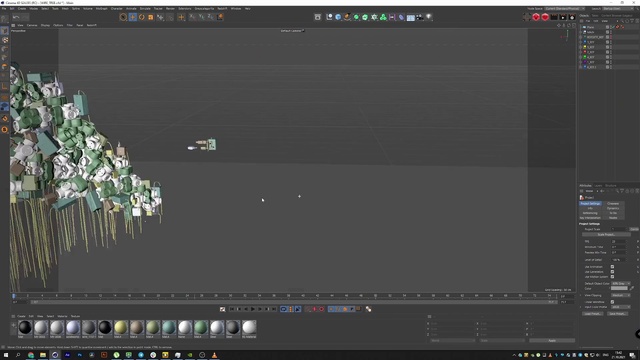Click Make Editable in left sidebar
The image size is (640, 360).
tap(5, 19)
